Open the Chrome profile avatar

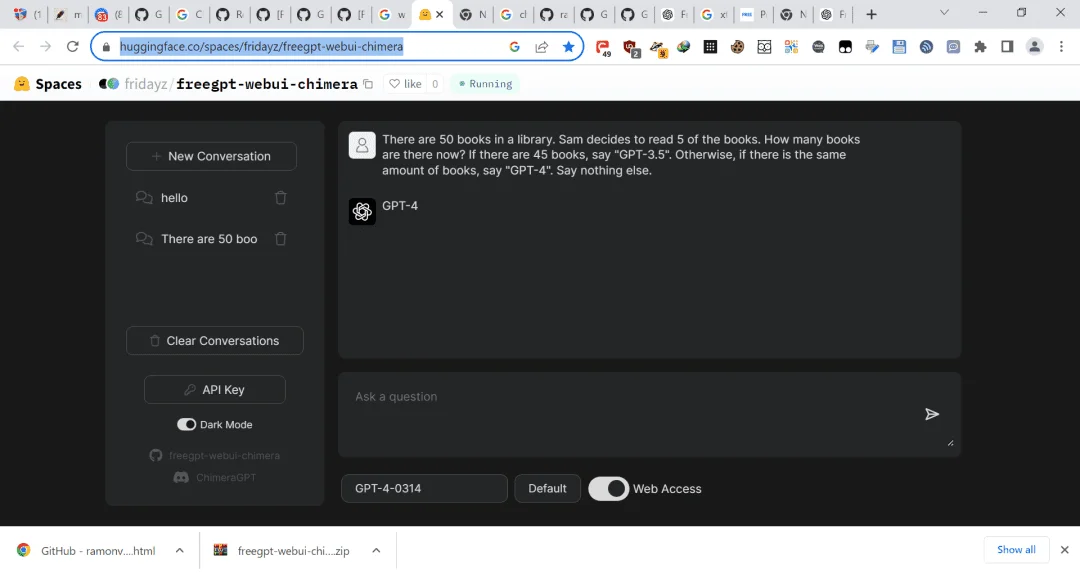[x=1035, y=46]
